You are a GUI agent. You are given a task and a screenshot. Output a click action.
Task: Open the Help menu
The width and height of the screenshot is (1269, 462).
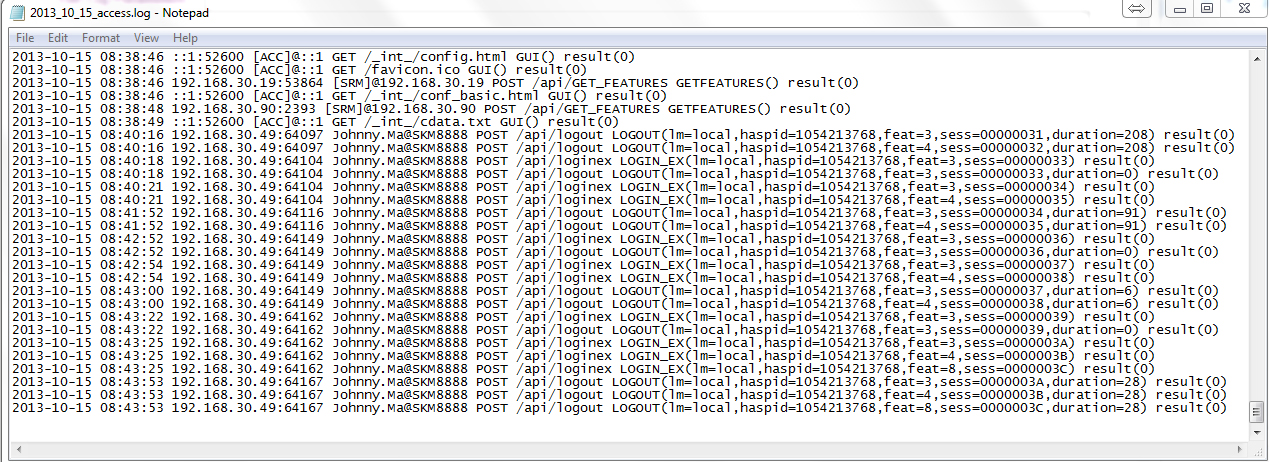(185, 38)
